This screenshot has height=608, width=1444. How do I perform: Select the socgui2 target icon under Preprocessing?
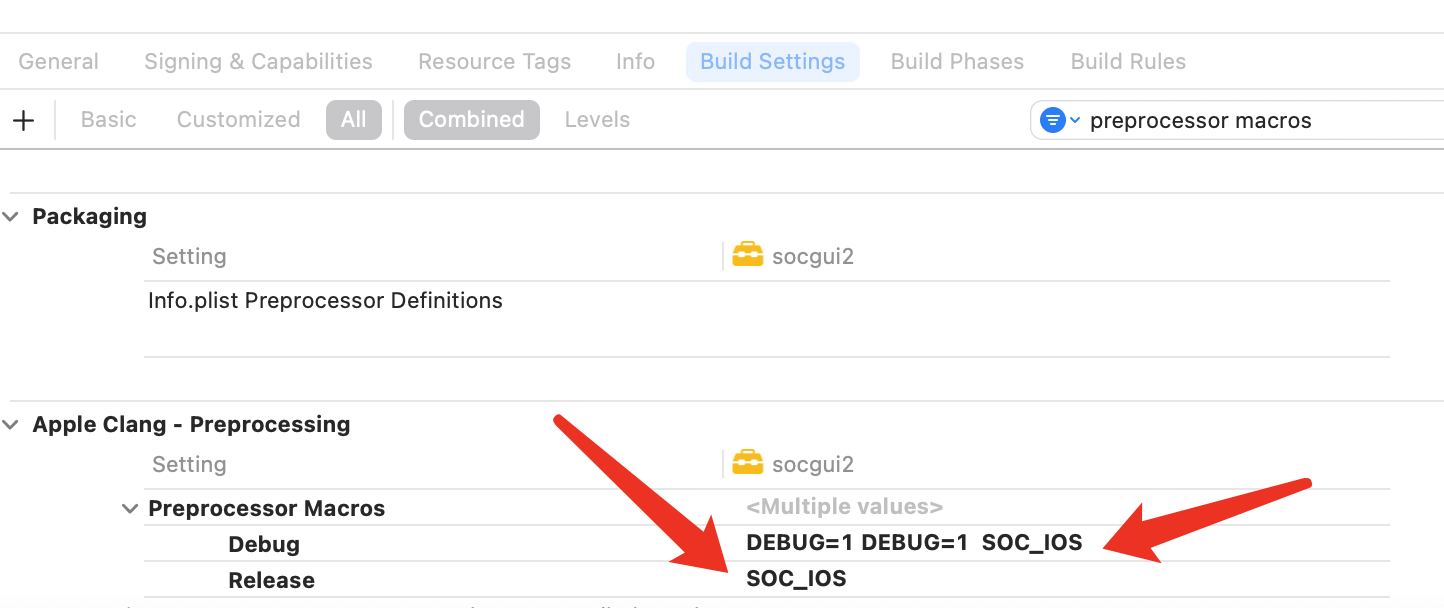pos(748,464)
